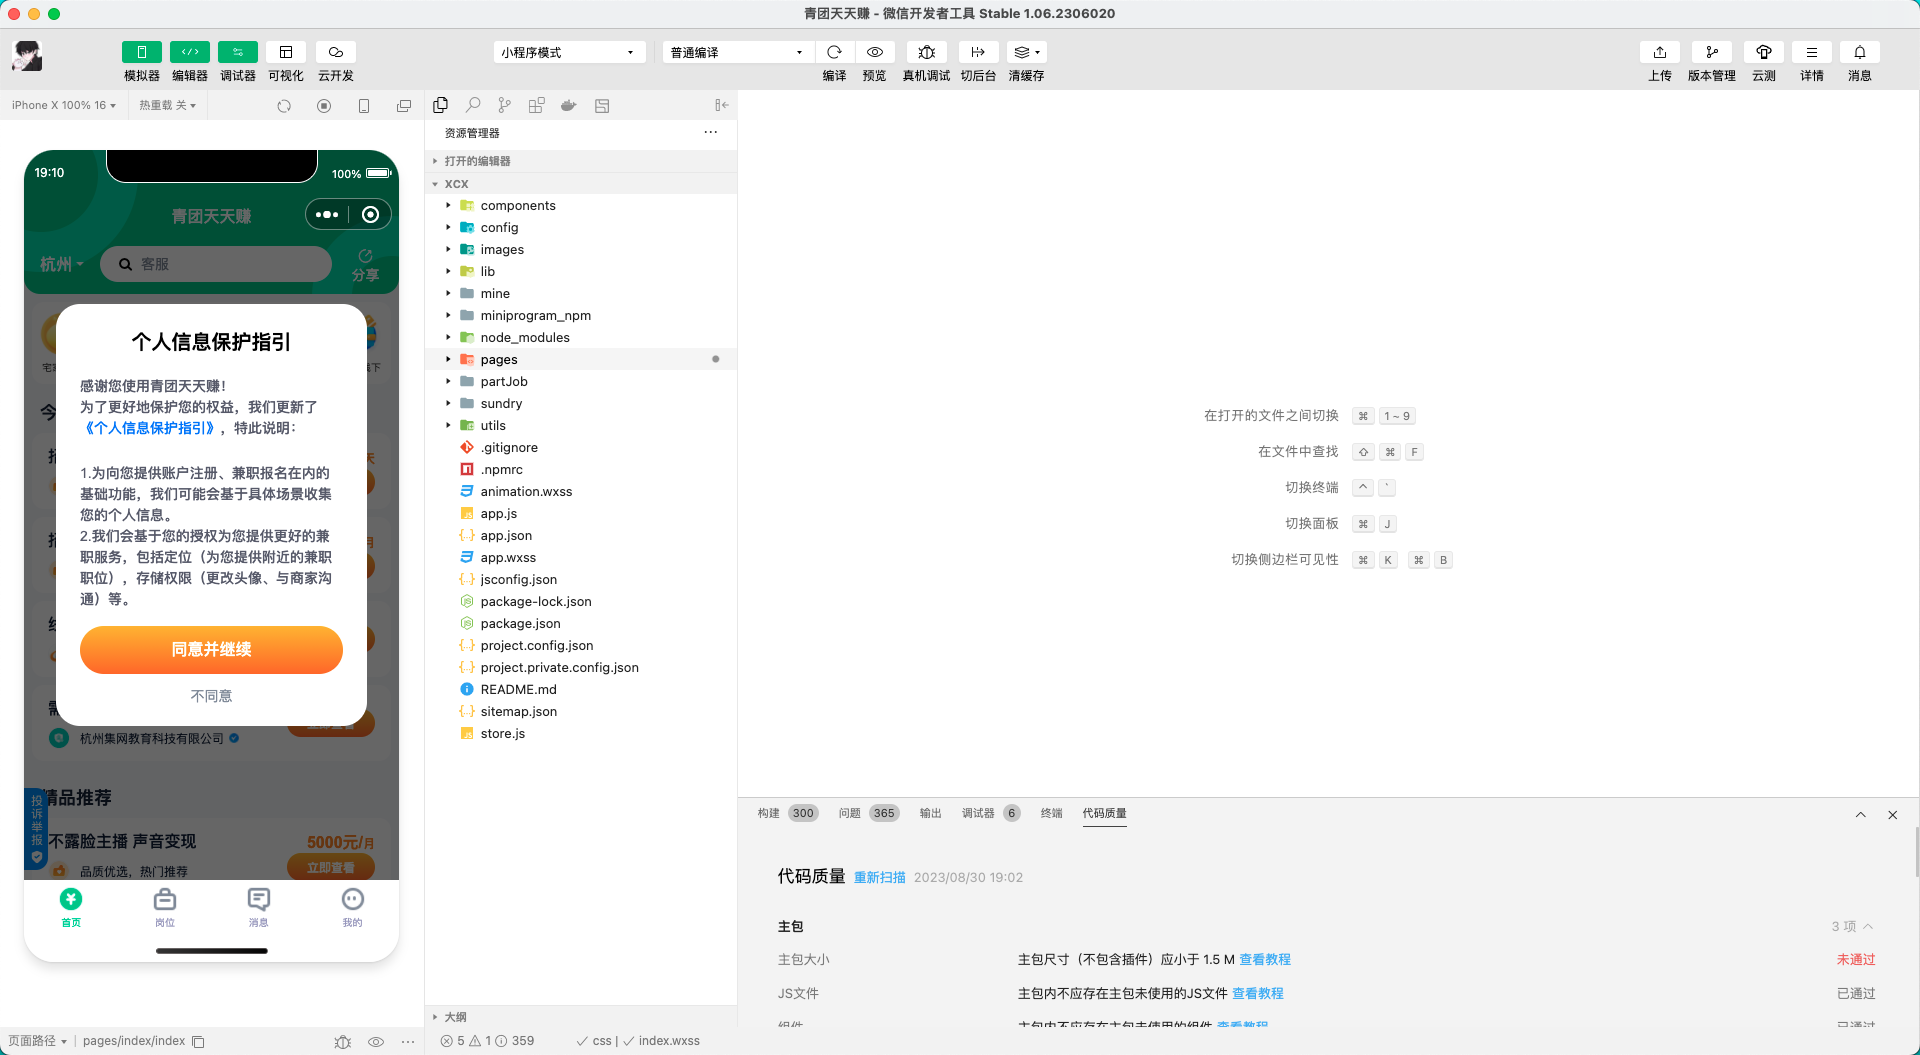Refresh the simulator
Viewport: 1920px width, 1055px height.
(x=284, y=106)
